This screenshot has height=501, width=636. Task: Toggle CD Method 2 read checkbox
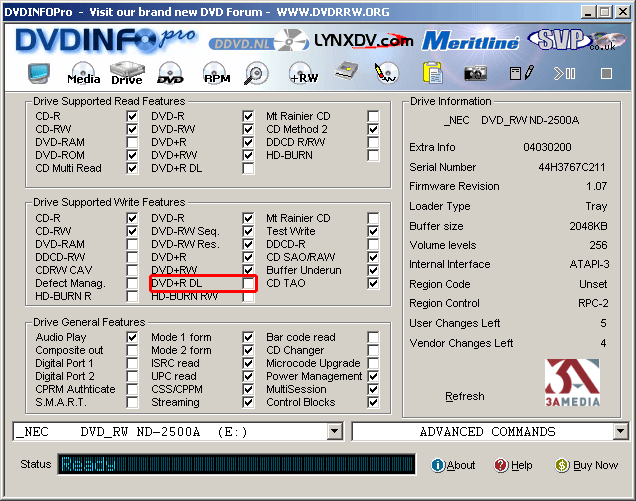(373, 129)
